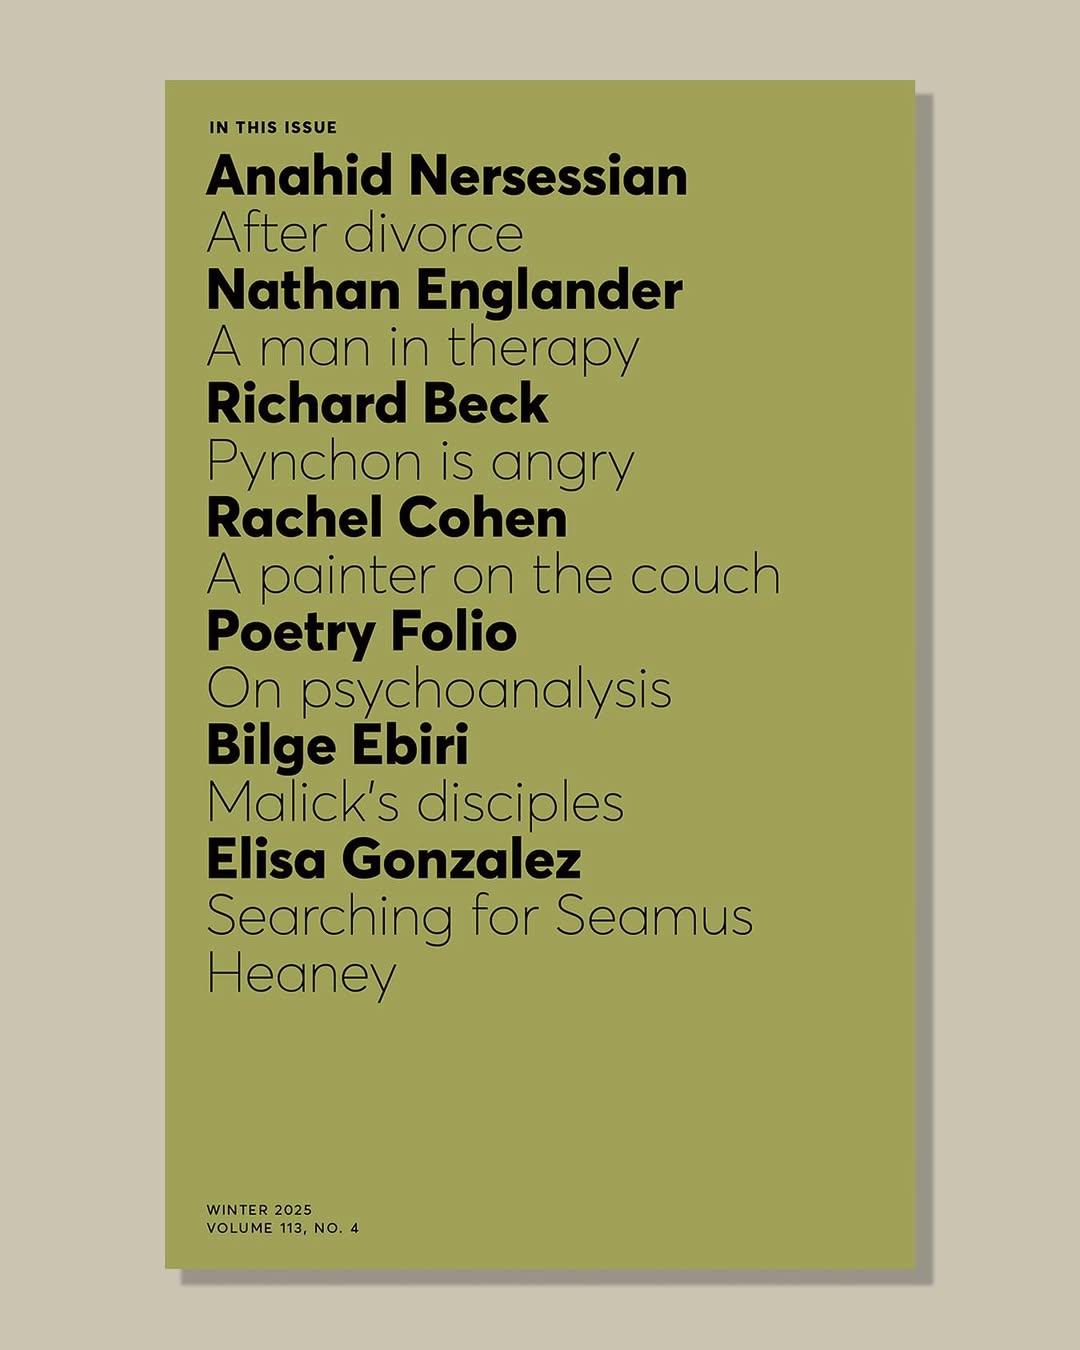Open 'A man in therapy' title
Screen dimensions: 1080x1350
click(x=422, y=349)
